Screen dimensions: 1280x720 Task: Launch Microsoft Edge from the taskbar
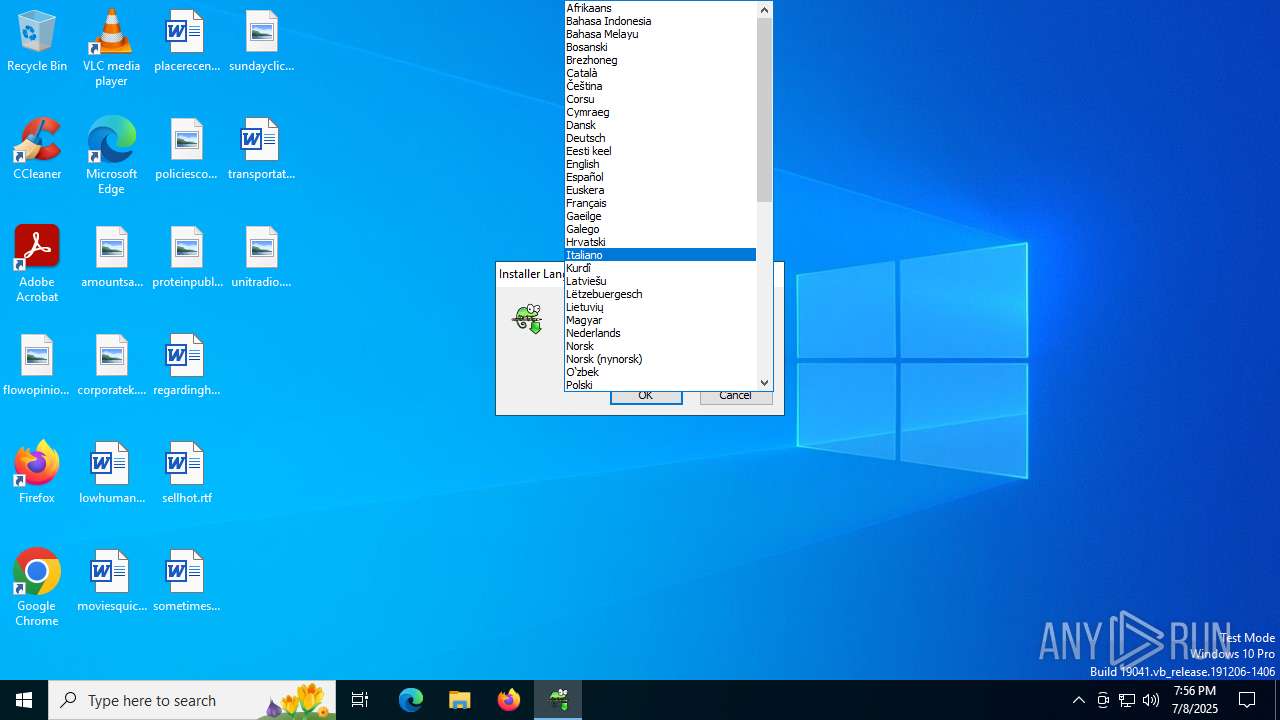click(x=411, y=700)
